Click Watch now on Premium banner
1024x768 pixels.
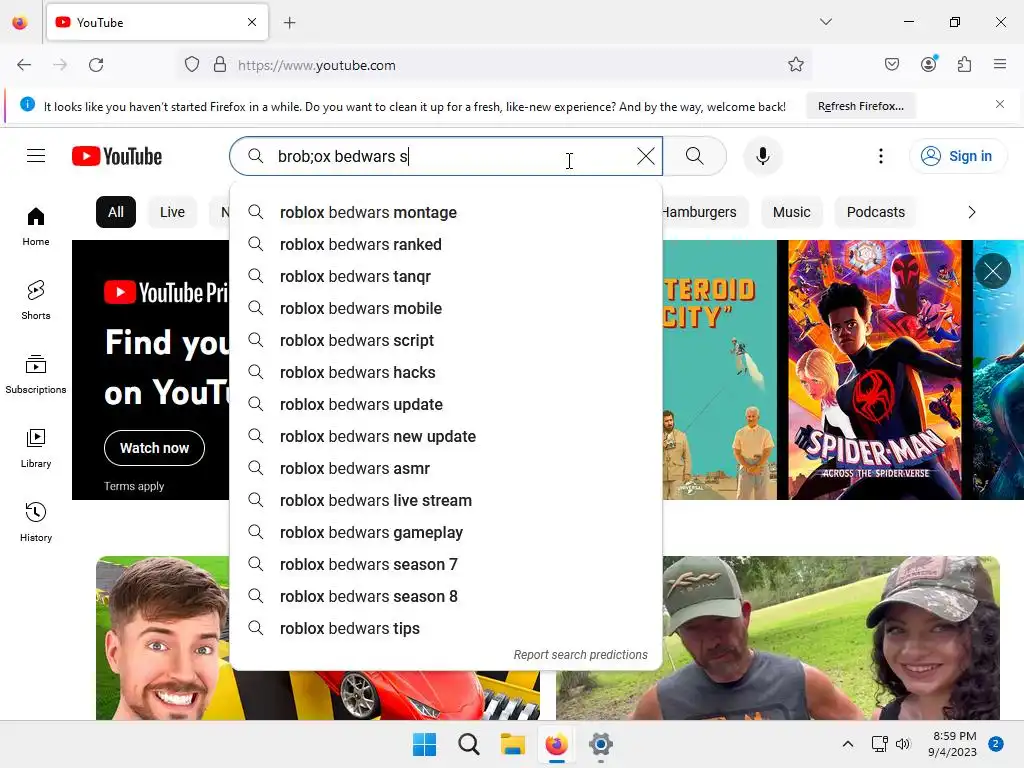pyautogui.click(x=154, y=448)
